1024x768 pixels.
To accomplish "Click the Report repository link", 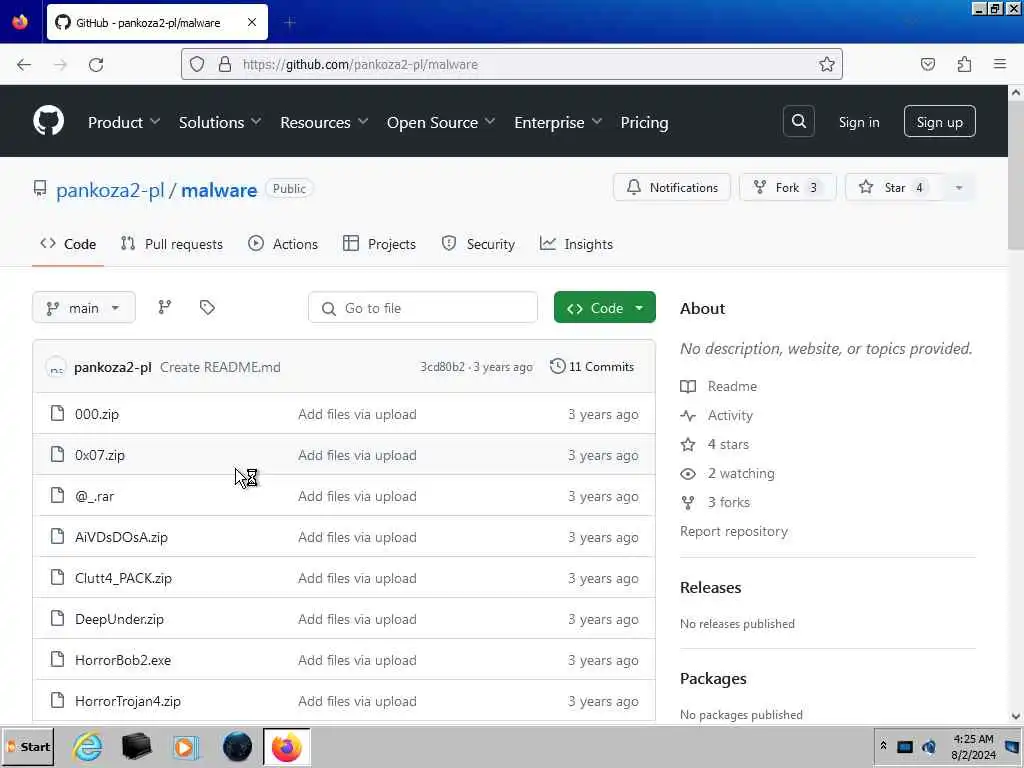I will (x=733, y=531).
